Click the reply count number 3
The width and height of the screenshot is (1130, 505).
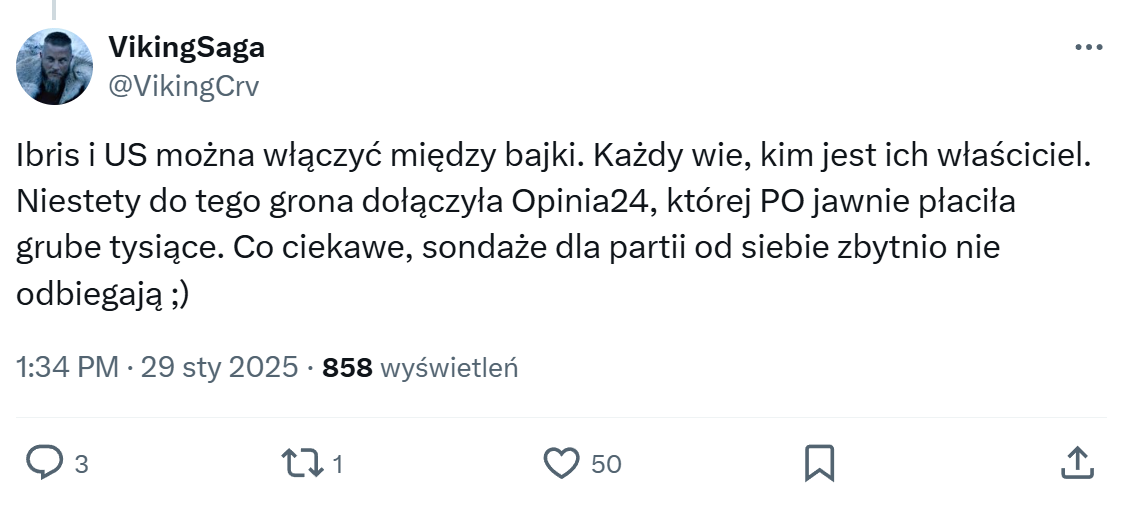(82, 465)
